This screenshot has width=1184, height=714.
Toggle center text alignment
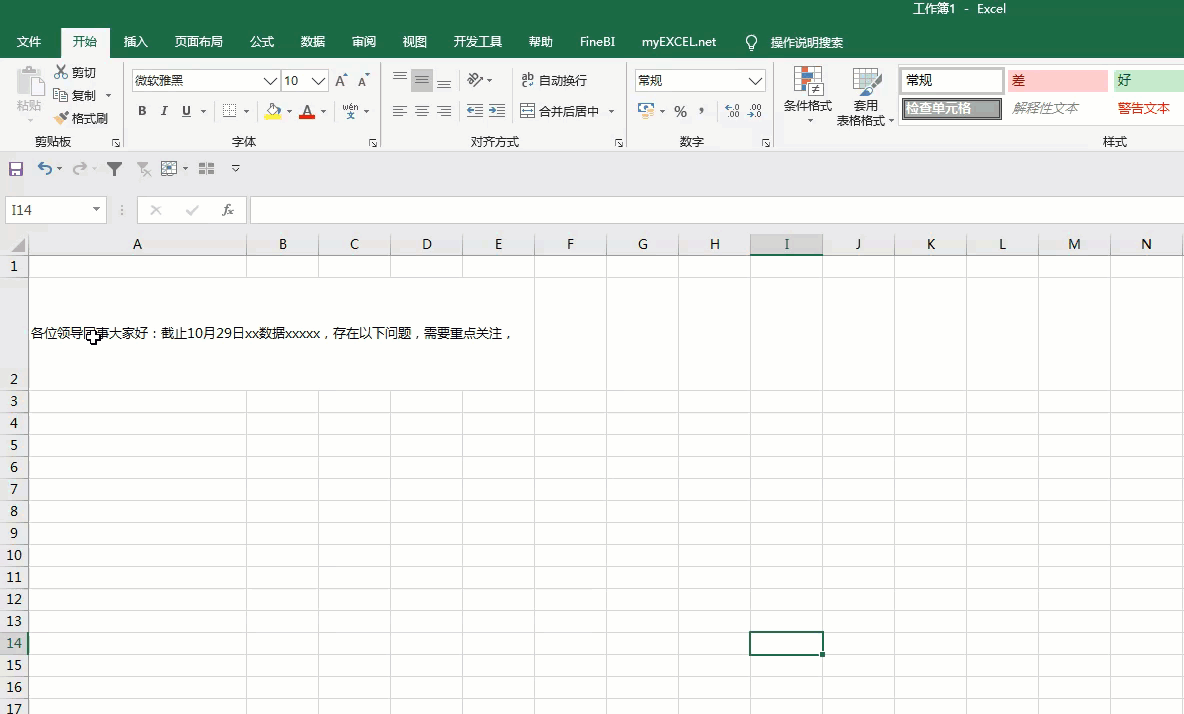point(421,111)
